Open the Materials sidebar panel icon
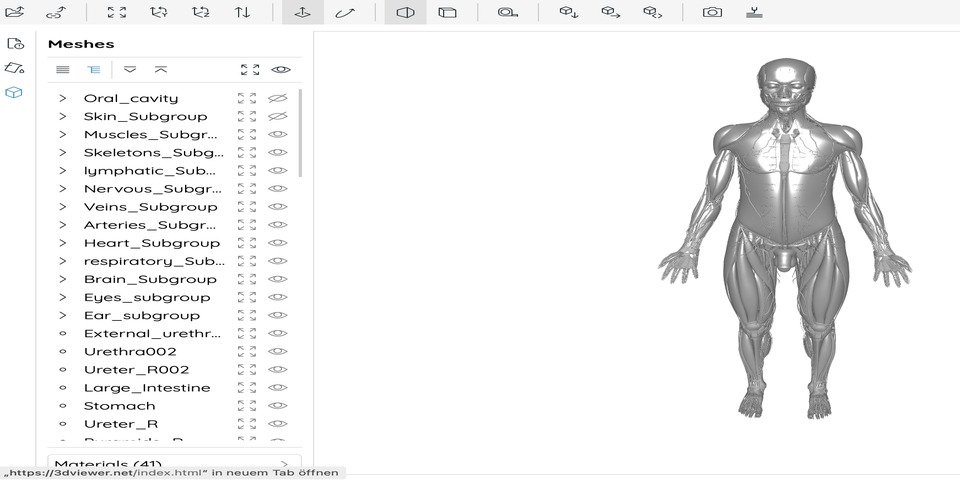Image resolution: width=960 pixels, height=480 pixels. pos(15,68)
